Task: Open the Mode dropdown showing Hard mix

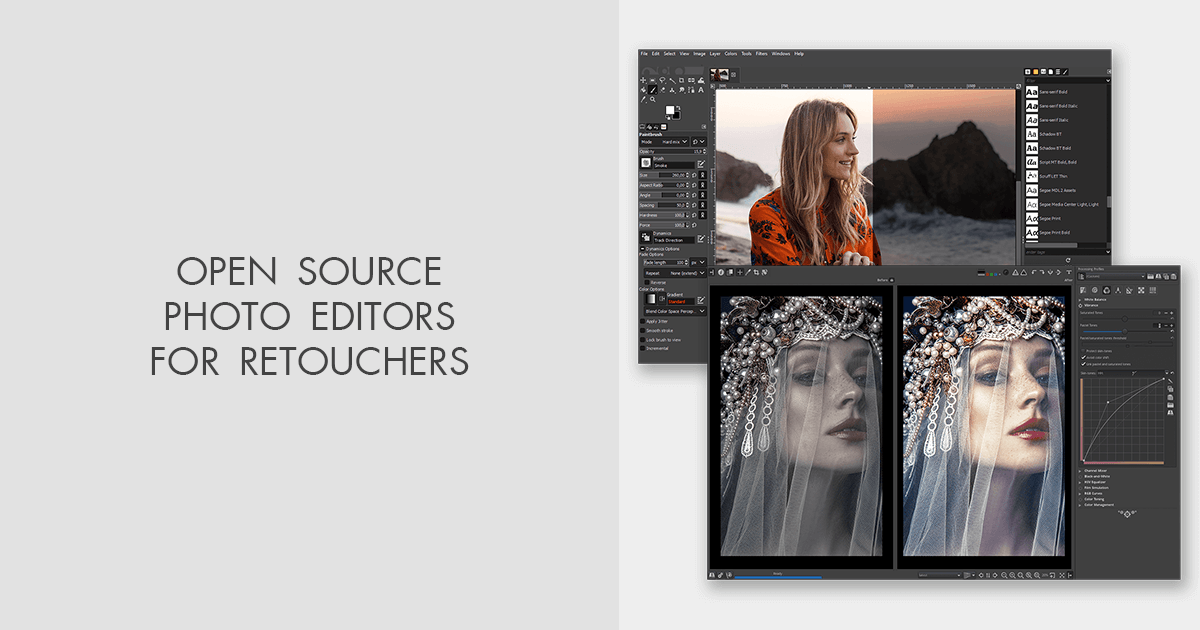Action: click(673, 142)
